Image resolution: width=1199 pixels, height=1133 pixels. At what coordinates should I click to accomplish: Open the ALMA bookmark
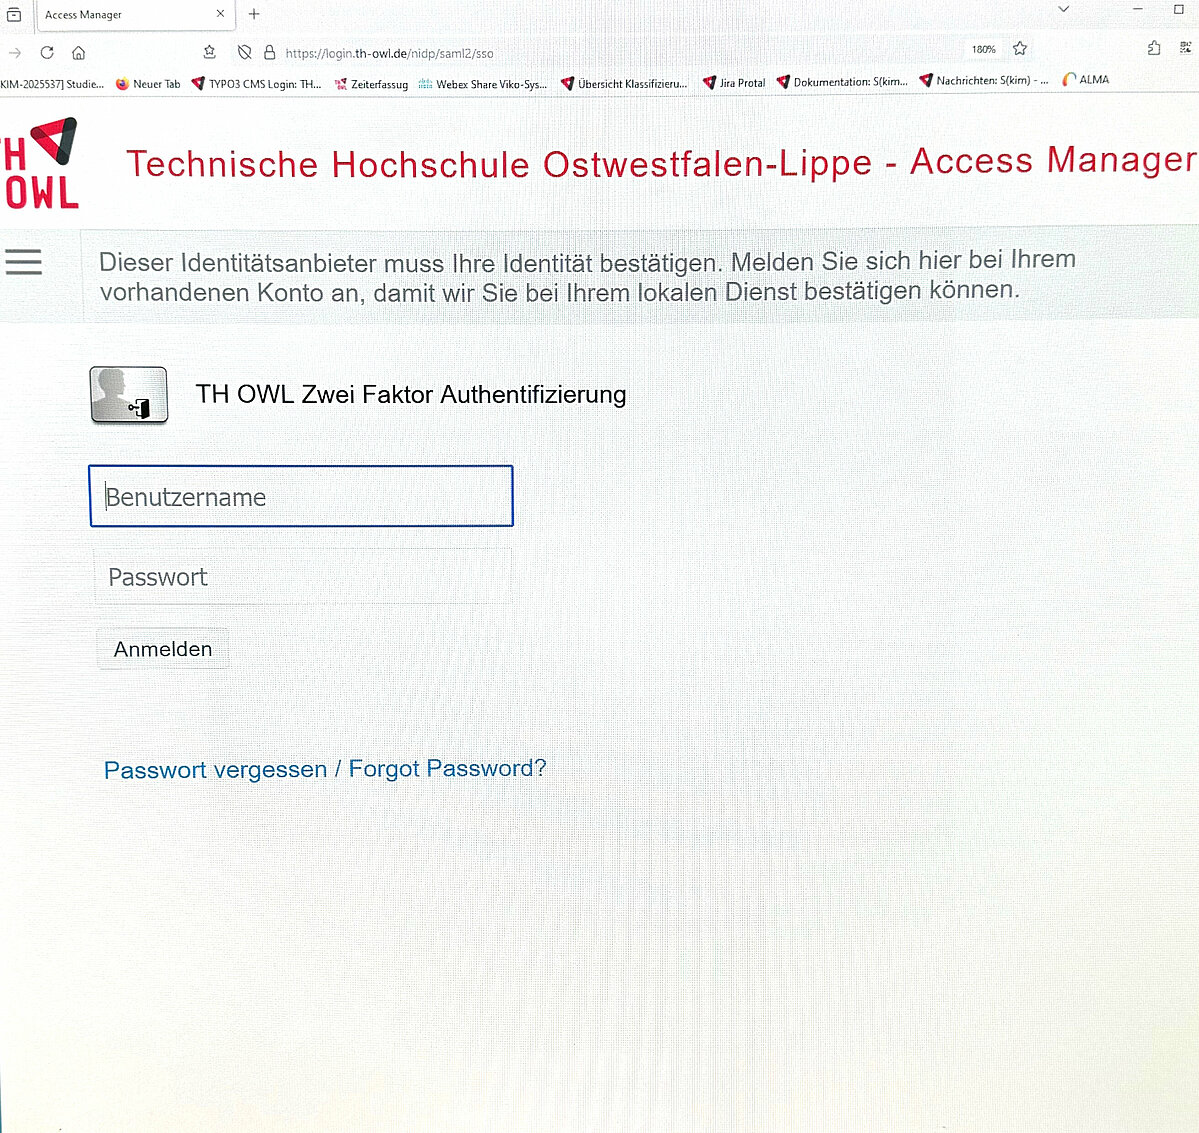point(1086,80)
